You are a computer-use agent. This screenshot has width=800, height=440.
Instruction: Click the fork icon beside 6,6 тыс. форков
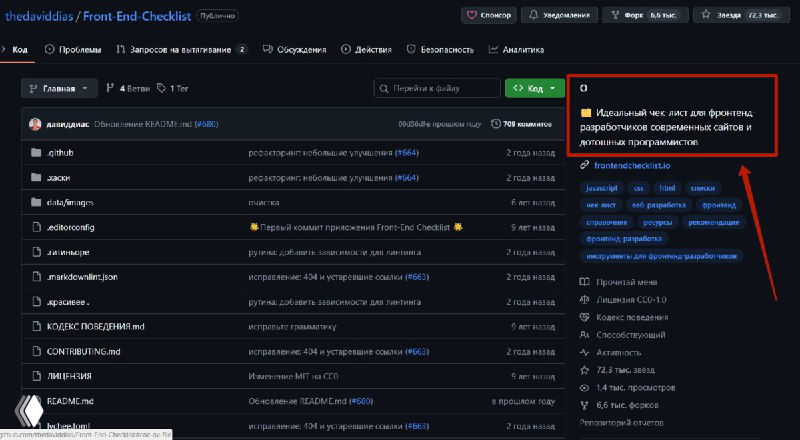[x=585, y=405]
